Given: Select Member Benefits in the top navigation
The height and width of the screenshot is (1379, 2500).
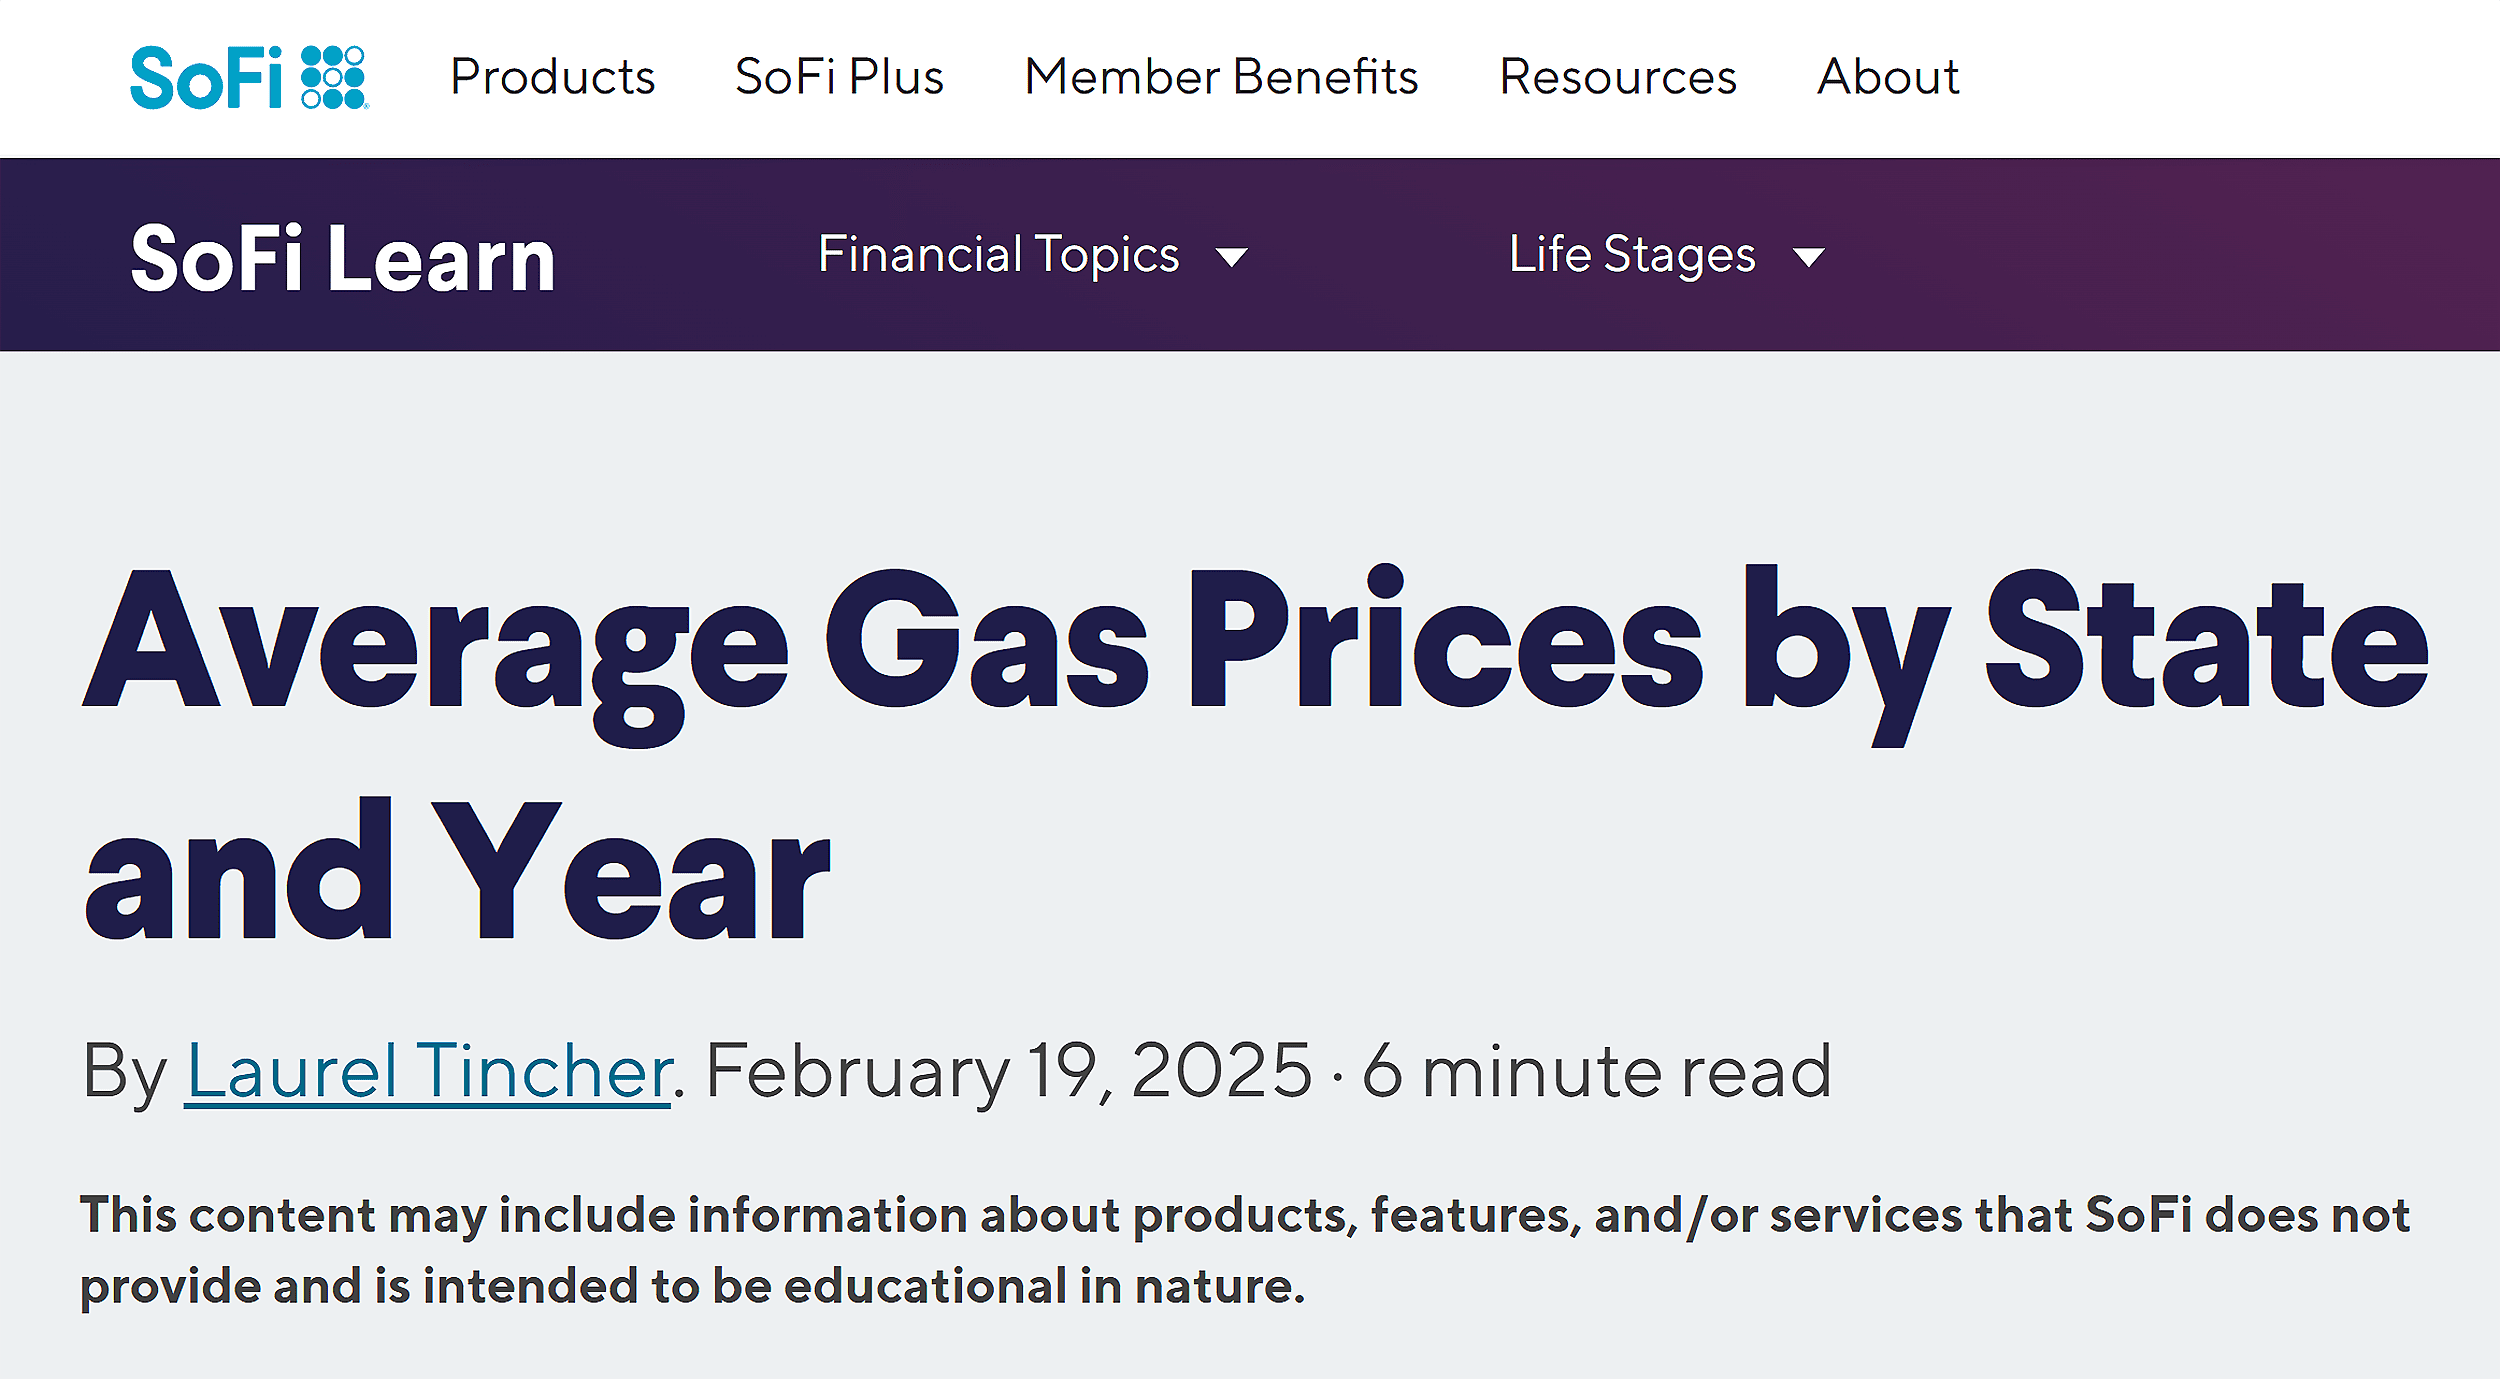Looking at the screenshot, I should tap(1221, 77).
